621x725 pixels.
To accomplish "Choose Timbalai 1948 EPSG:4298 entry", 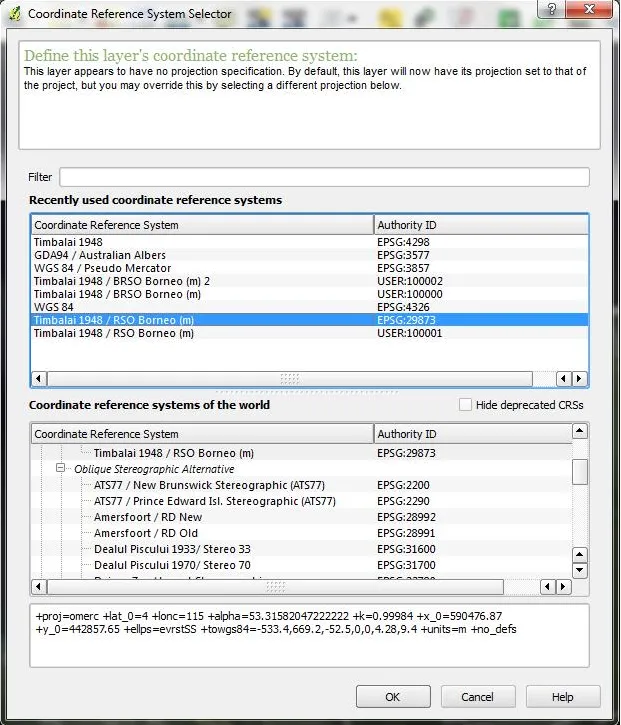I will 68,242.
